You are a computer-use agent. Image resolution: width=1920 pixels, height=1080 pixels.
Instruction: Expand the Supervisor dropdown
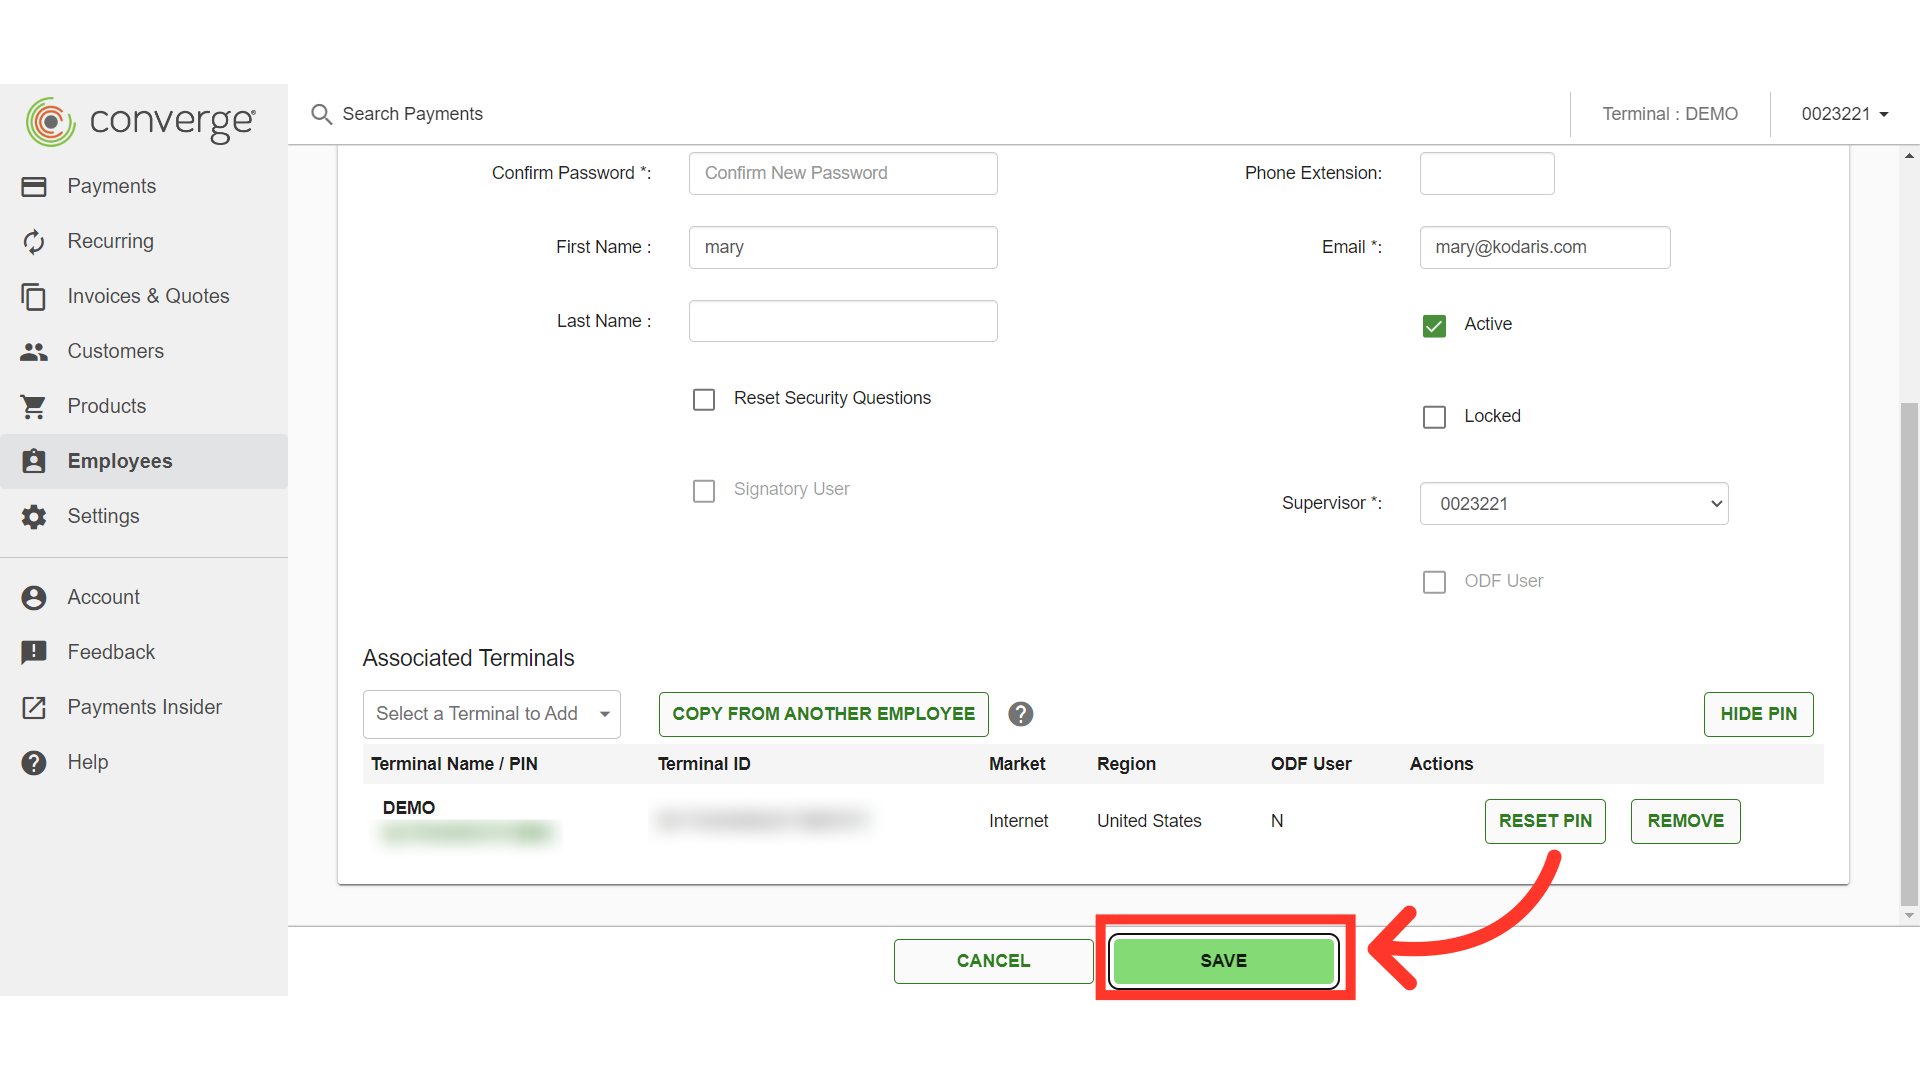[1573, 504]
